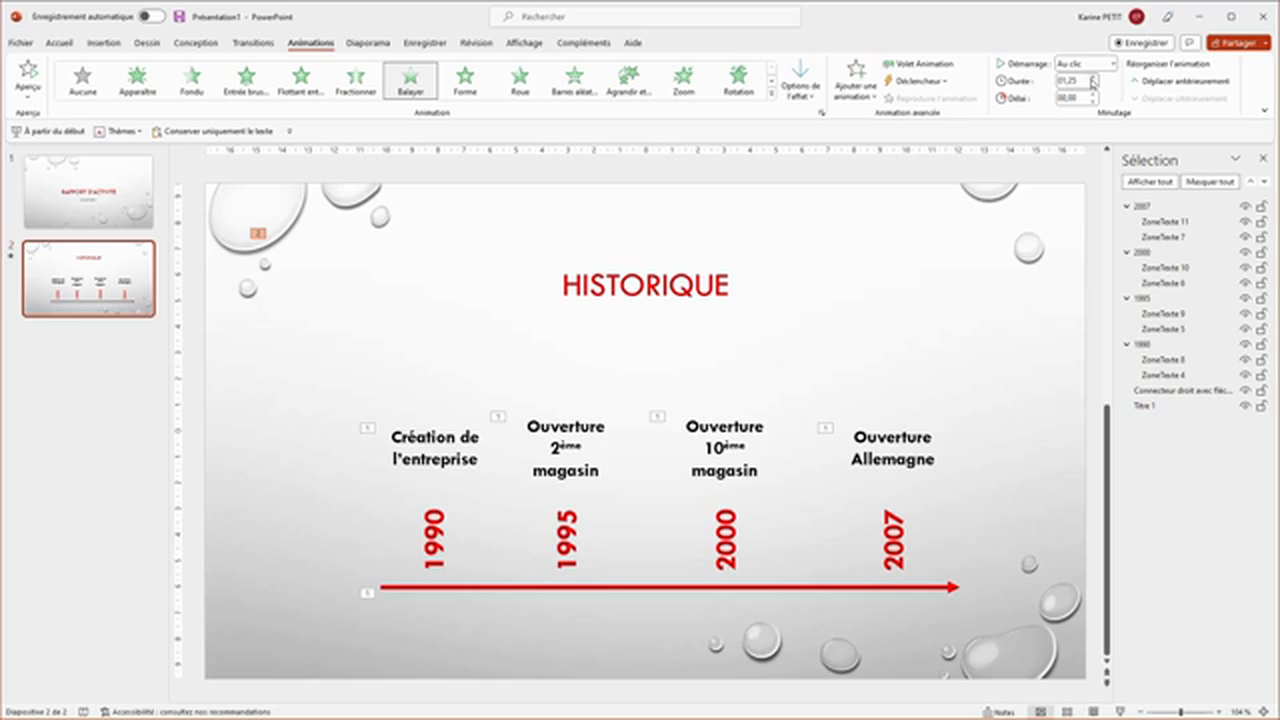Screen dimensions: 1280x720
Task: Click in the Rechercher search box
Action: (x=645, y=17)
